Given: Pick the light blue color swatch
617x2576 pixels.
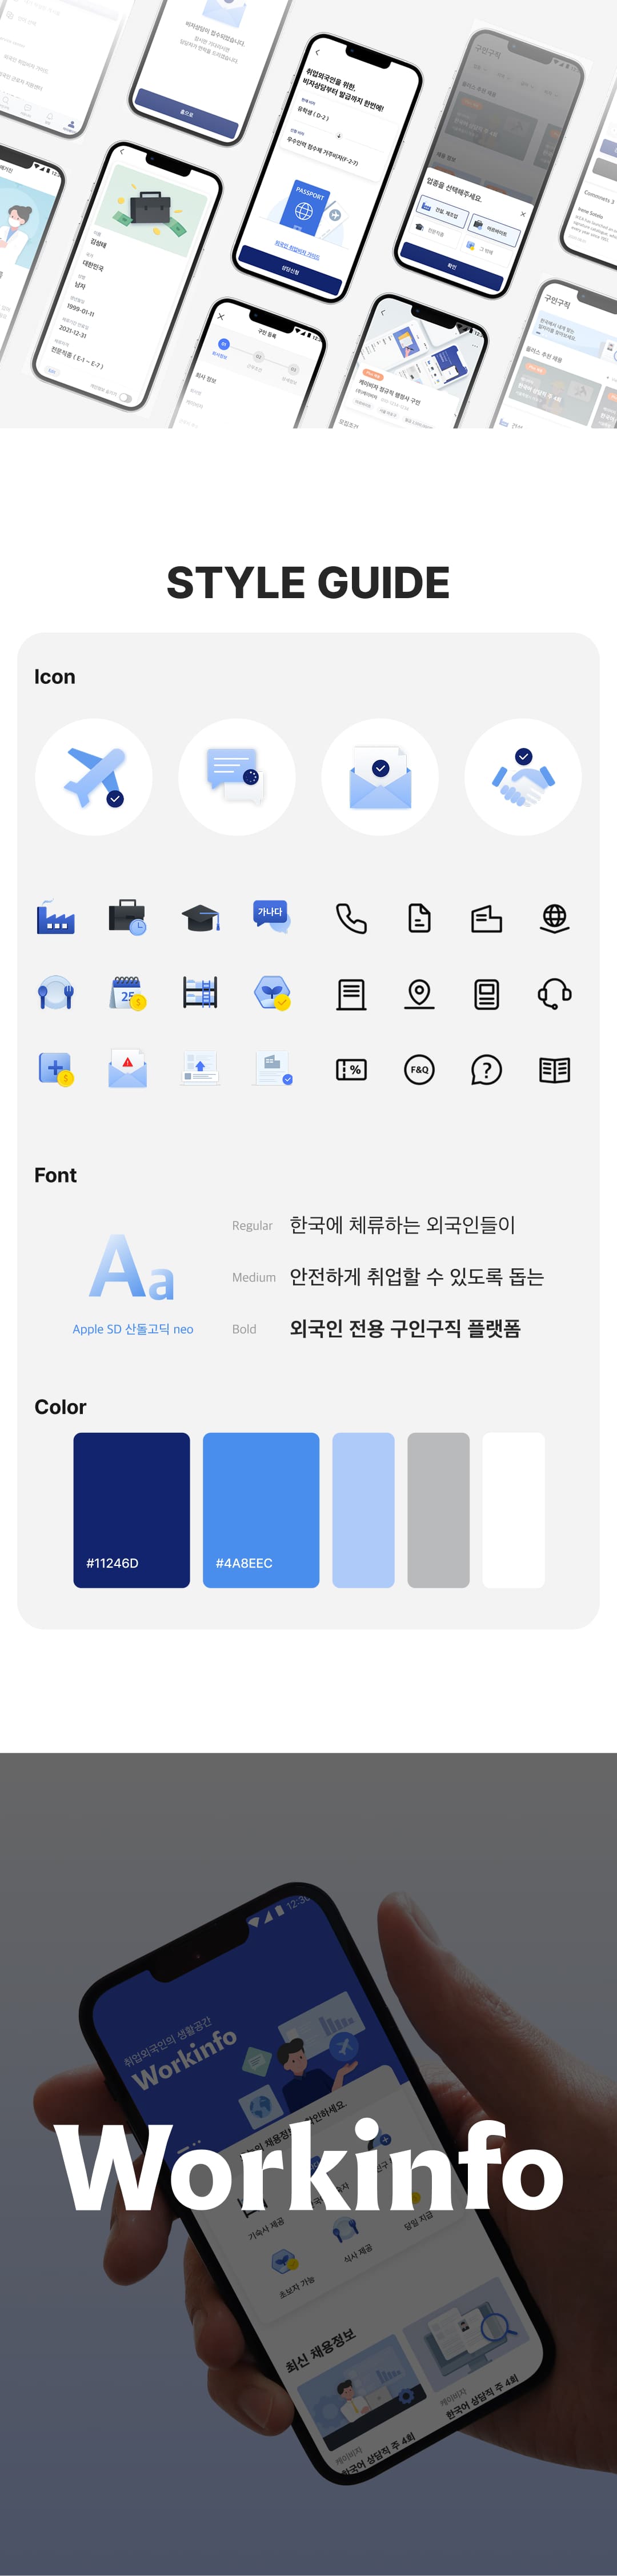Looking at the screenshot, I should tap(363, 1510).
